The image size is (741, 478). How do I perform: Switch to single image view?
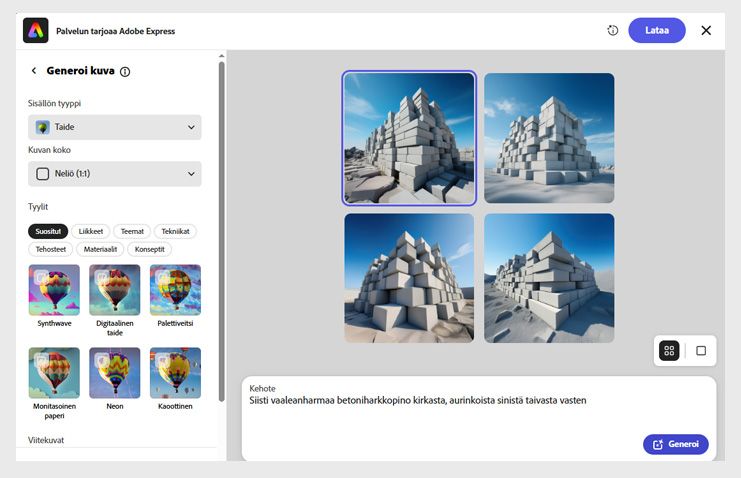(x=701, y=350)
